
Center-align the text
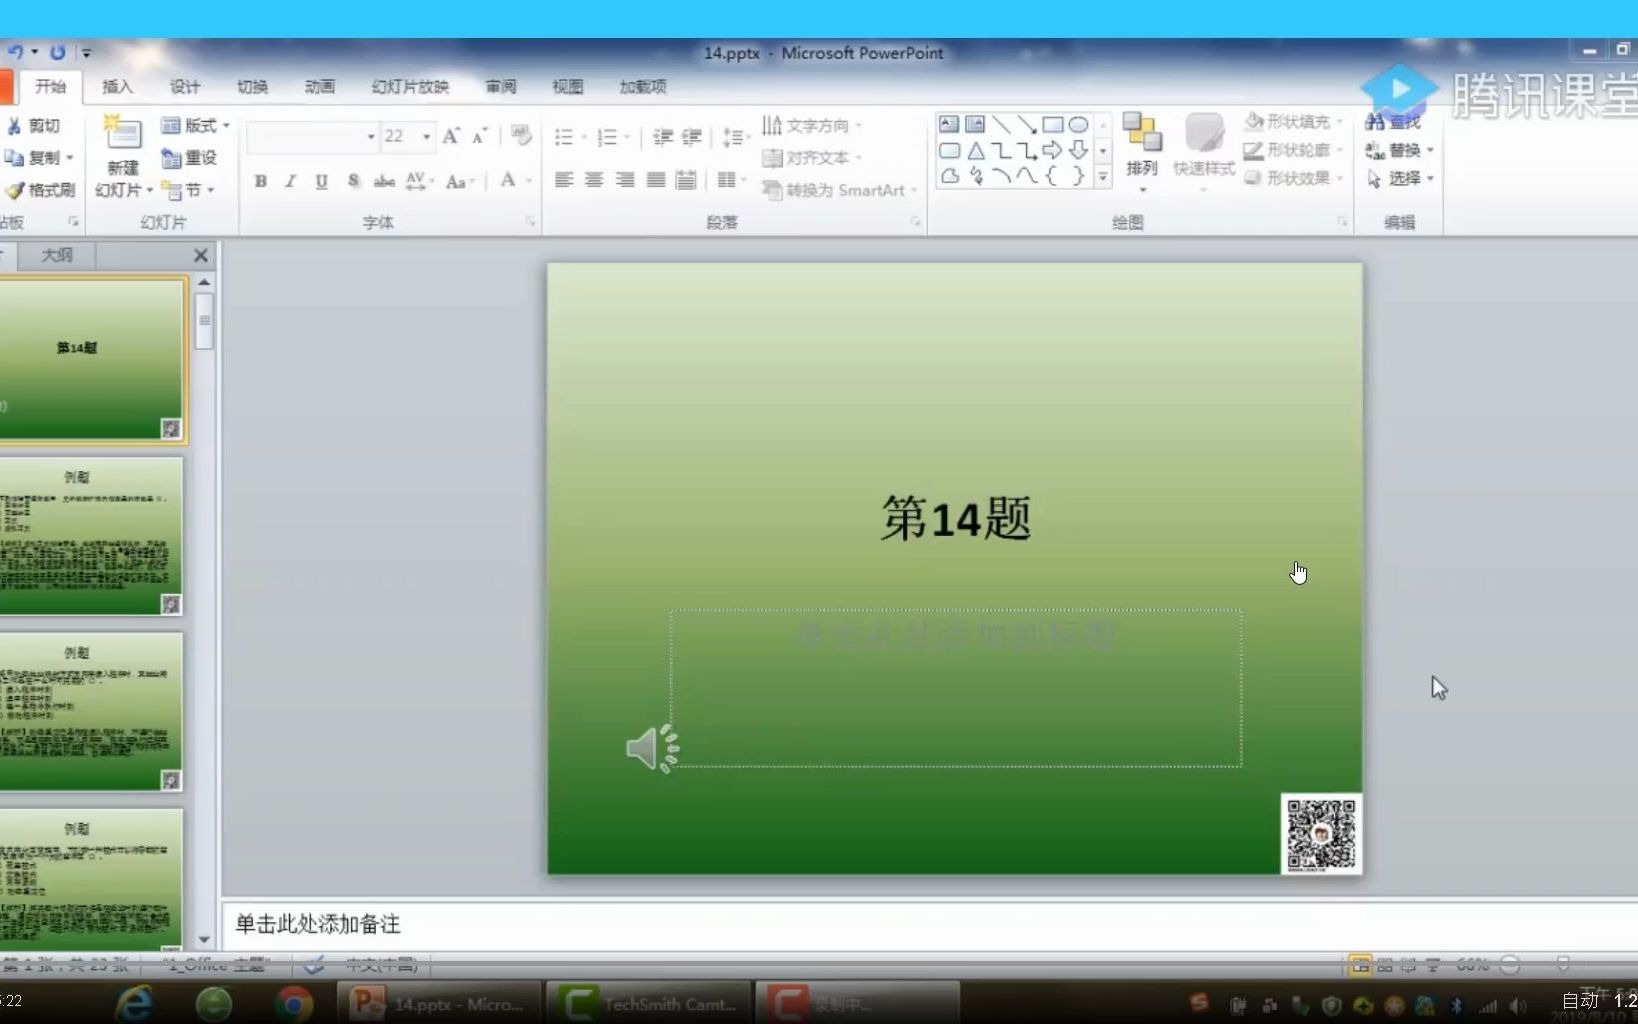coord(594,180)
